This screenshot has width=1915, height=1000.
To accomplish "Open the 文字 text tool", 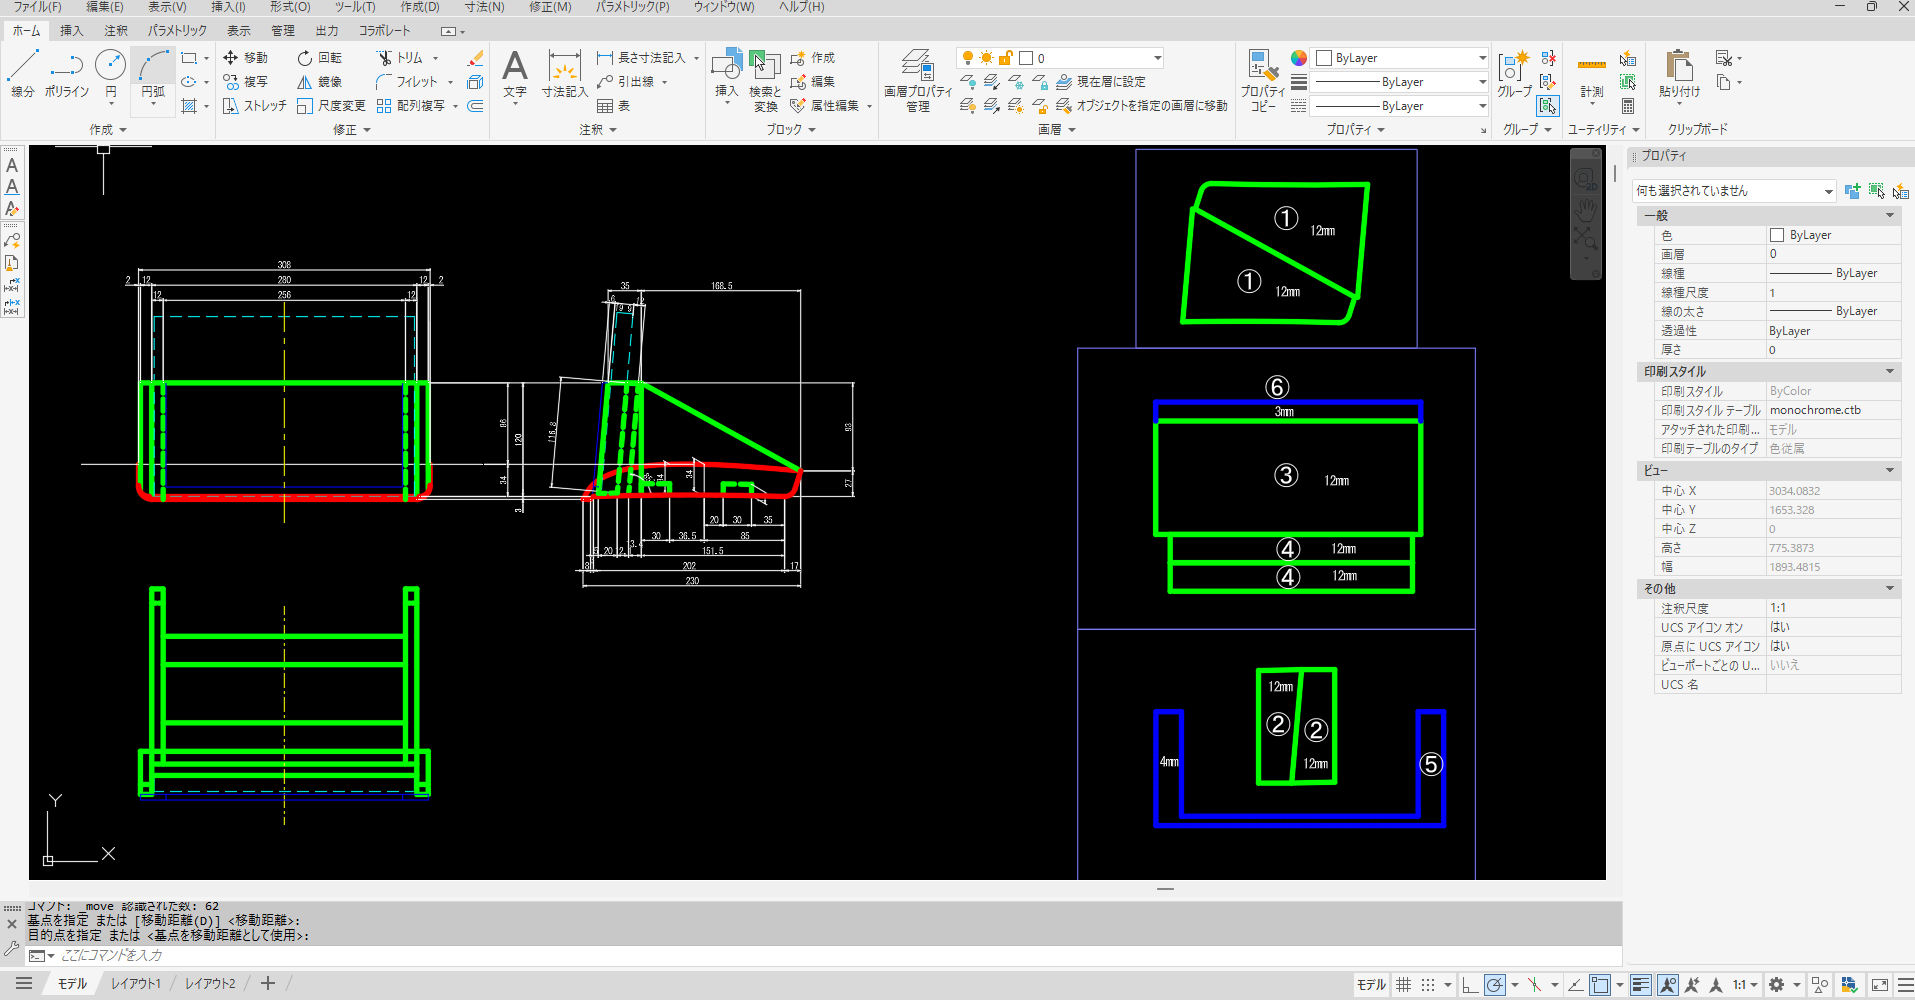I will (x=514, y=74).
